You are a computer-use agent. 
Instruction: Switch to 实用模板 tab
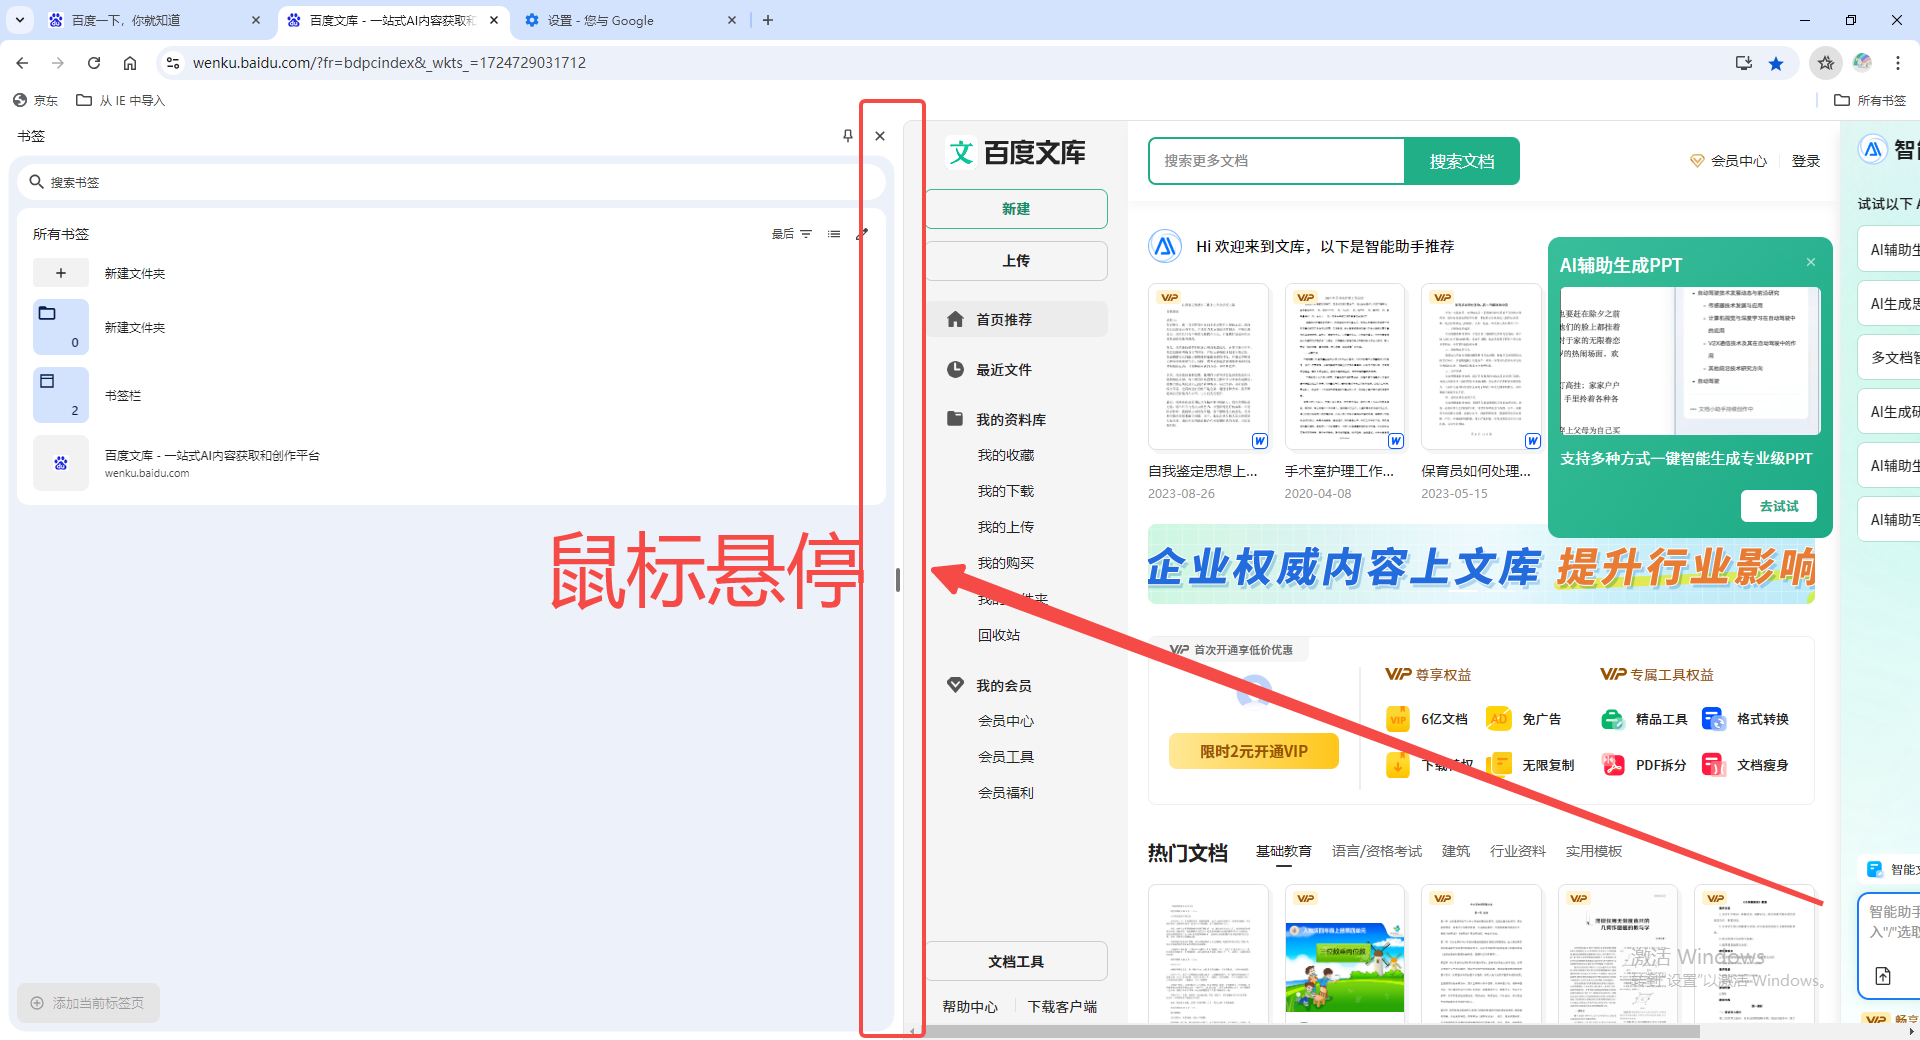[x=1594, y=851]
